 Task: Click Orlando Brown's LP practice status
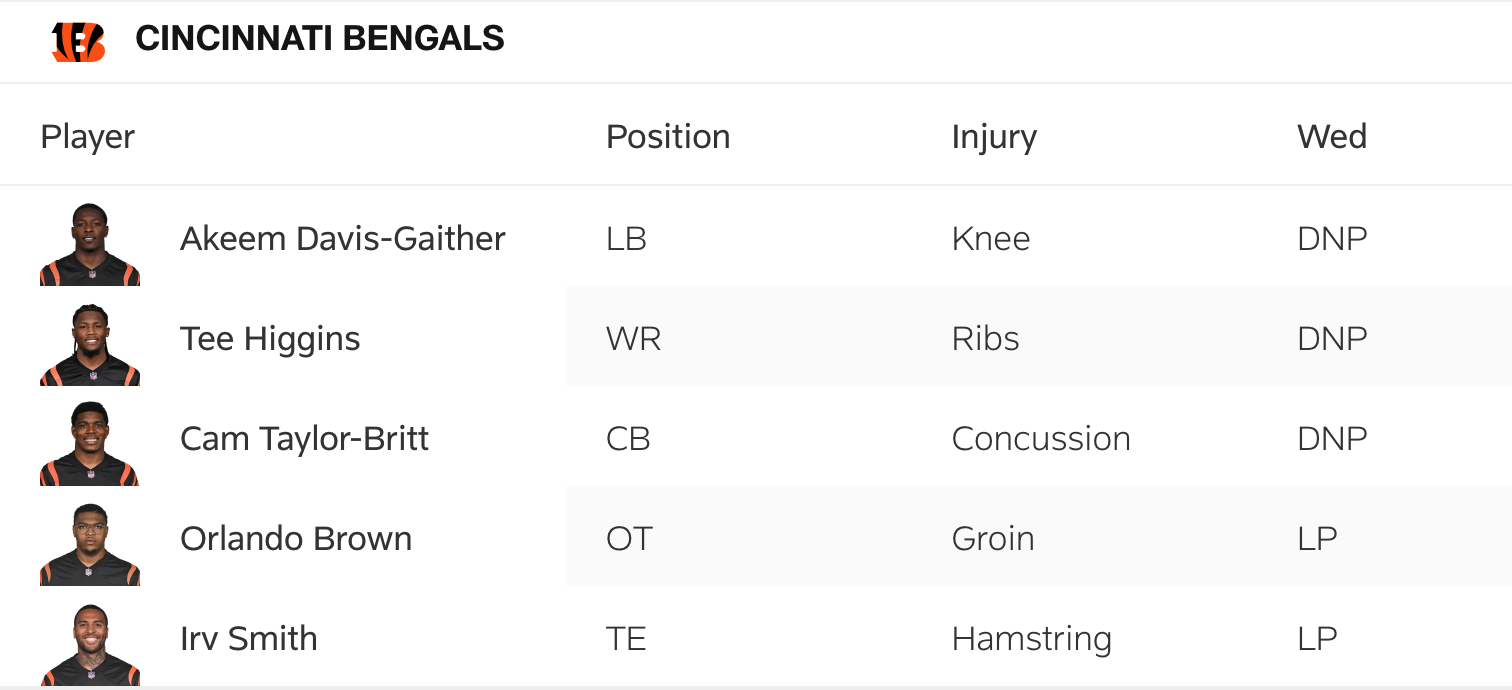[x=1317, y=539]
